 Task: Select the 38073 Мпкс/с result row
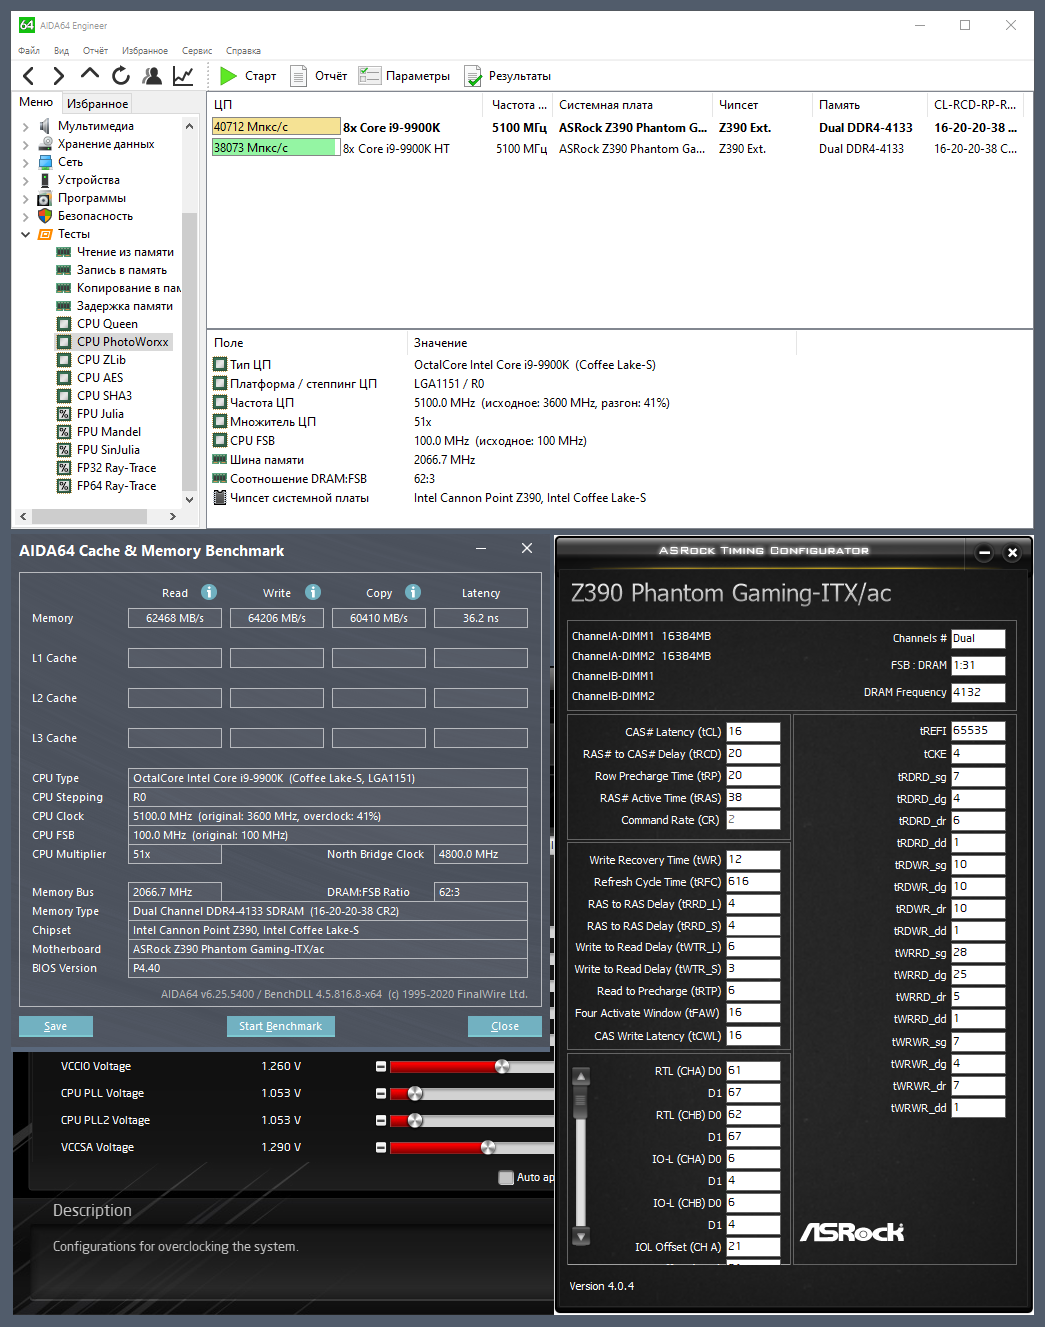point(618,148)
